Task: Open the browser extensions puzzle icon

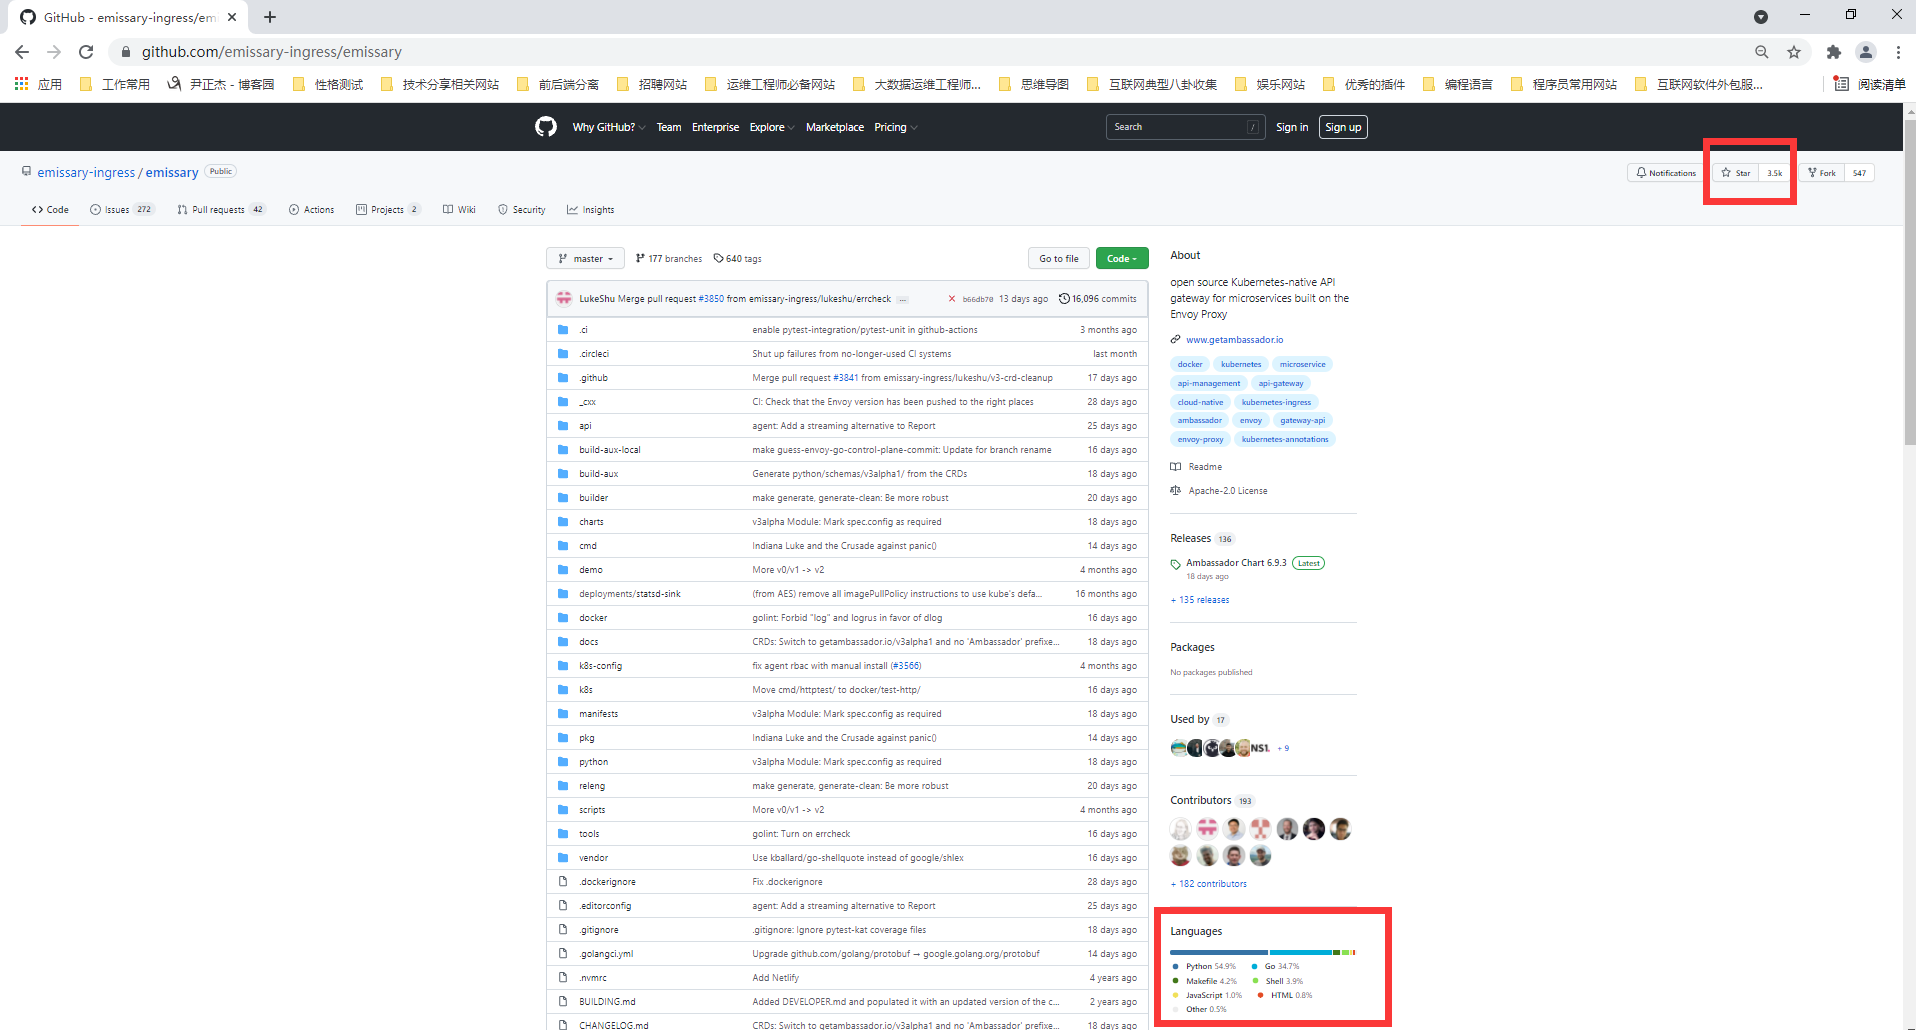Action: coord(1833,52)
